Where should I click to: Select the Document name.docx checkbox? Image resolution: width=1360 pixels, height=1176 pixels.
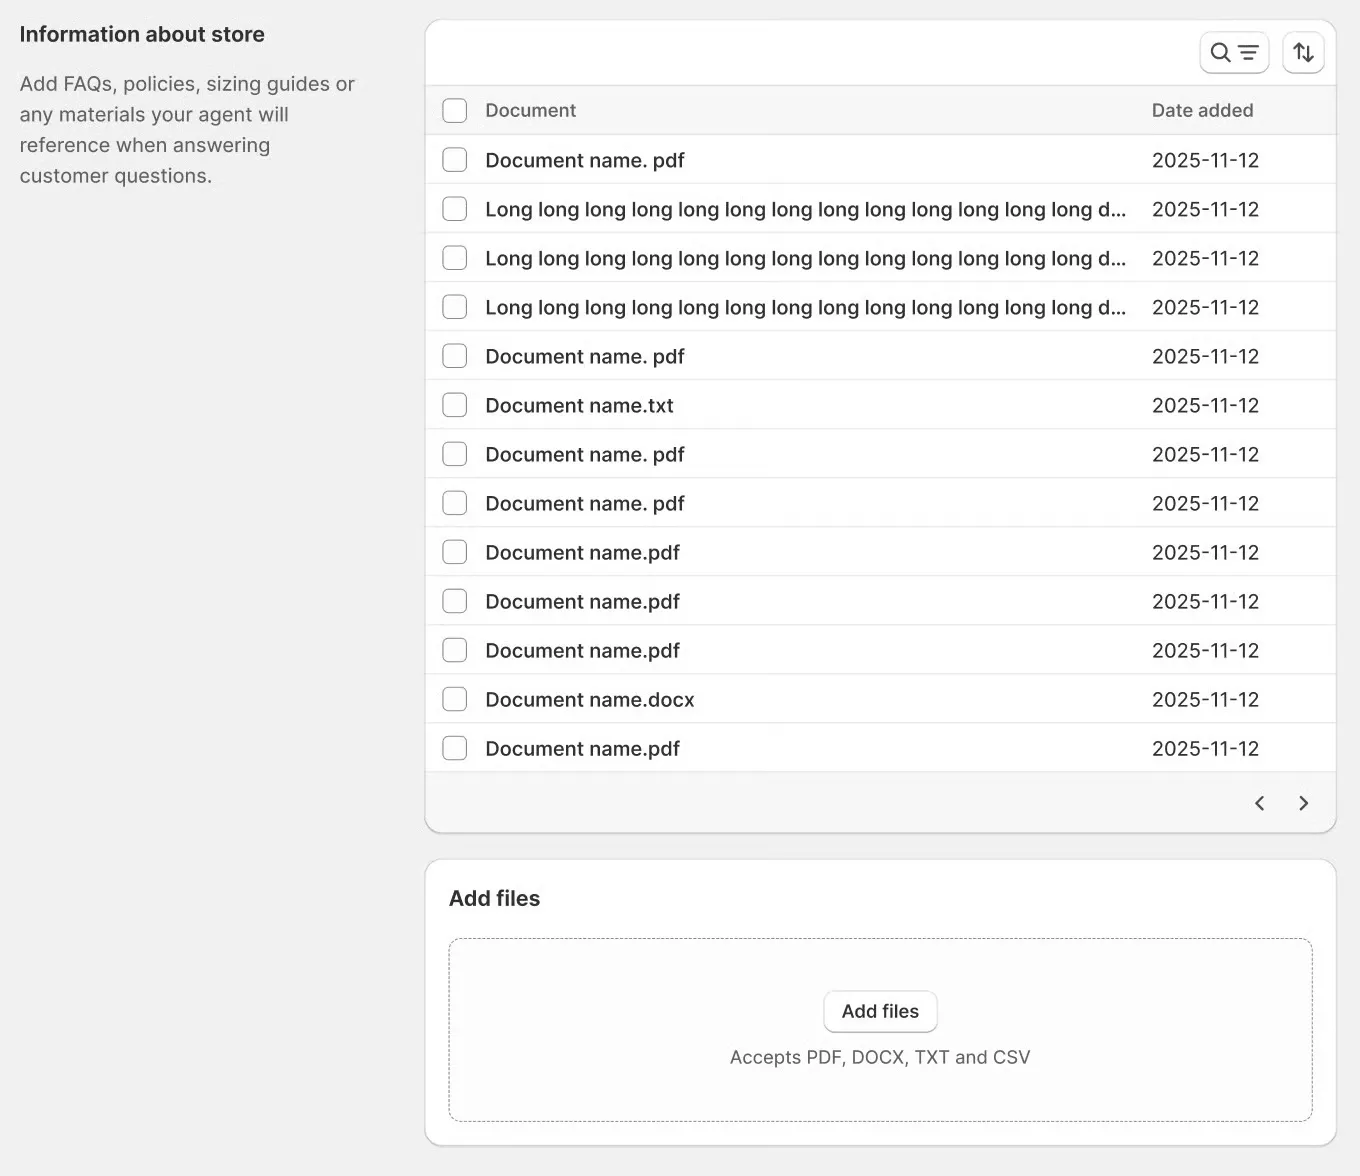(x=455, y=699)
